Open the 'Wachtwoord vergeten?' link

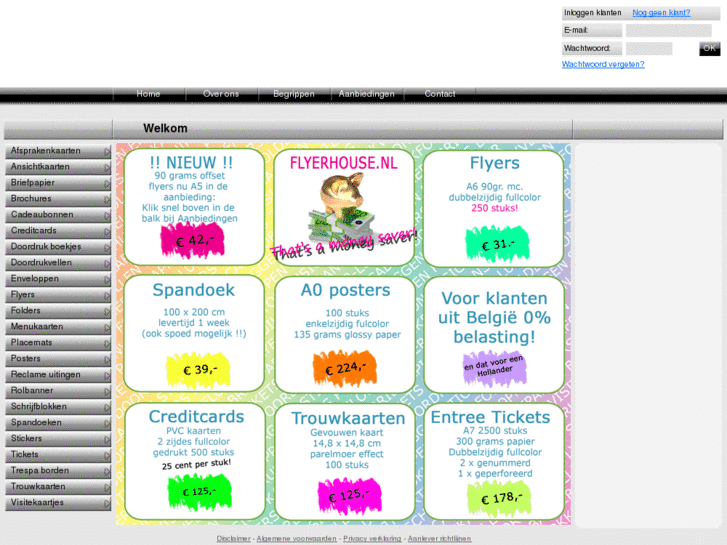pyautogui.click(x=603, y=64)
